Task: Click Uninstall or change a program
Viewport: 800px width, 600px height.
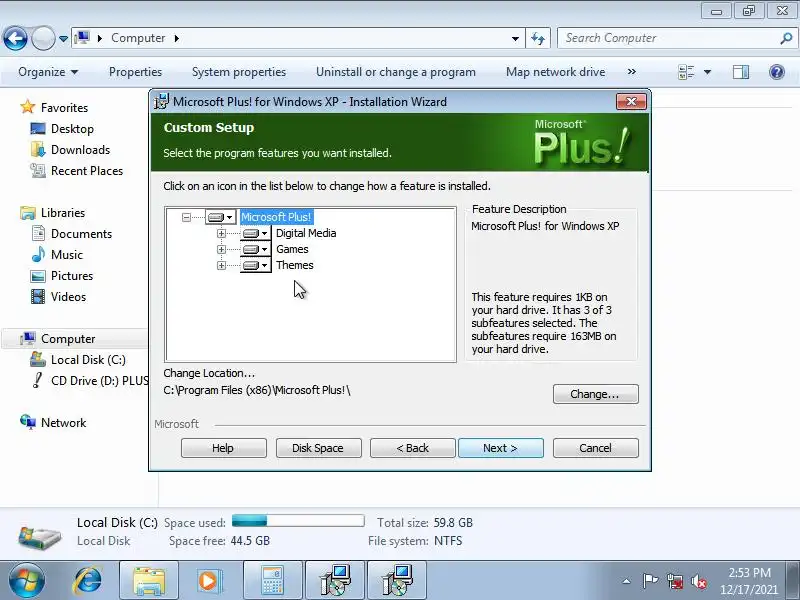Action: (x=396, y=72)
